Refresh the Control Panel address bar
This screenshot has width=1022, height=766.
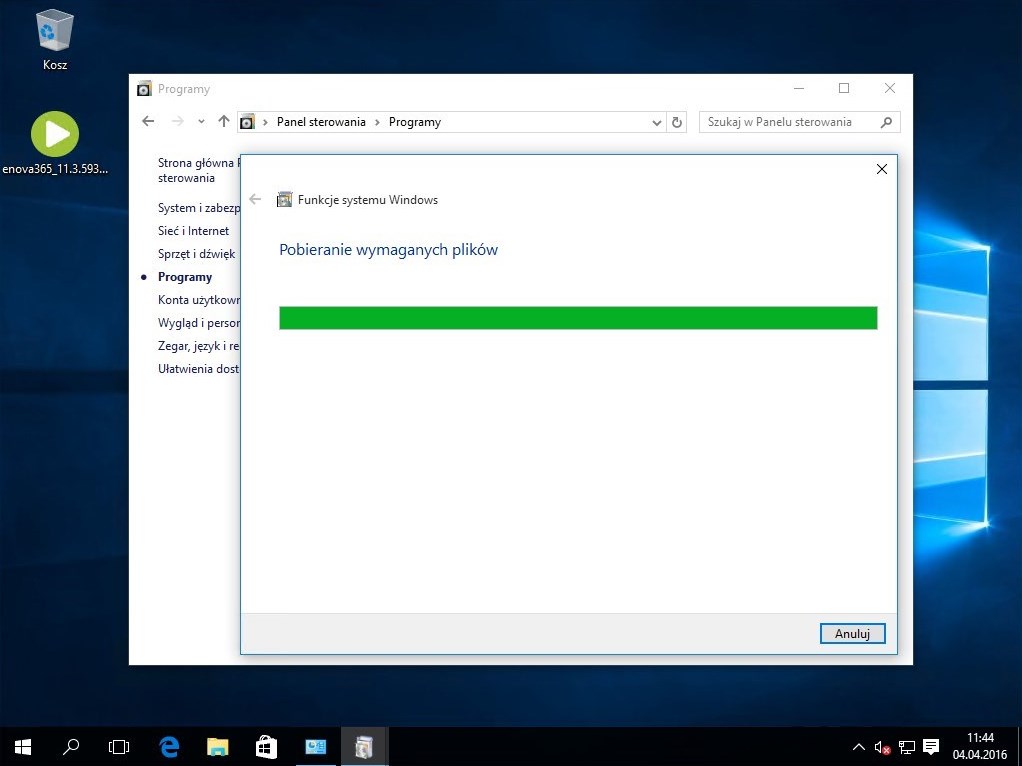click(677, 123)
